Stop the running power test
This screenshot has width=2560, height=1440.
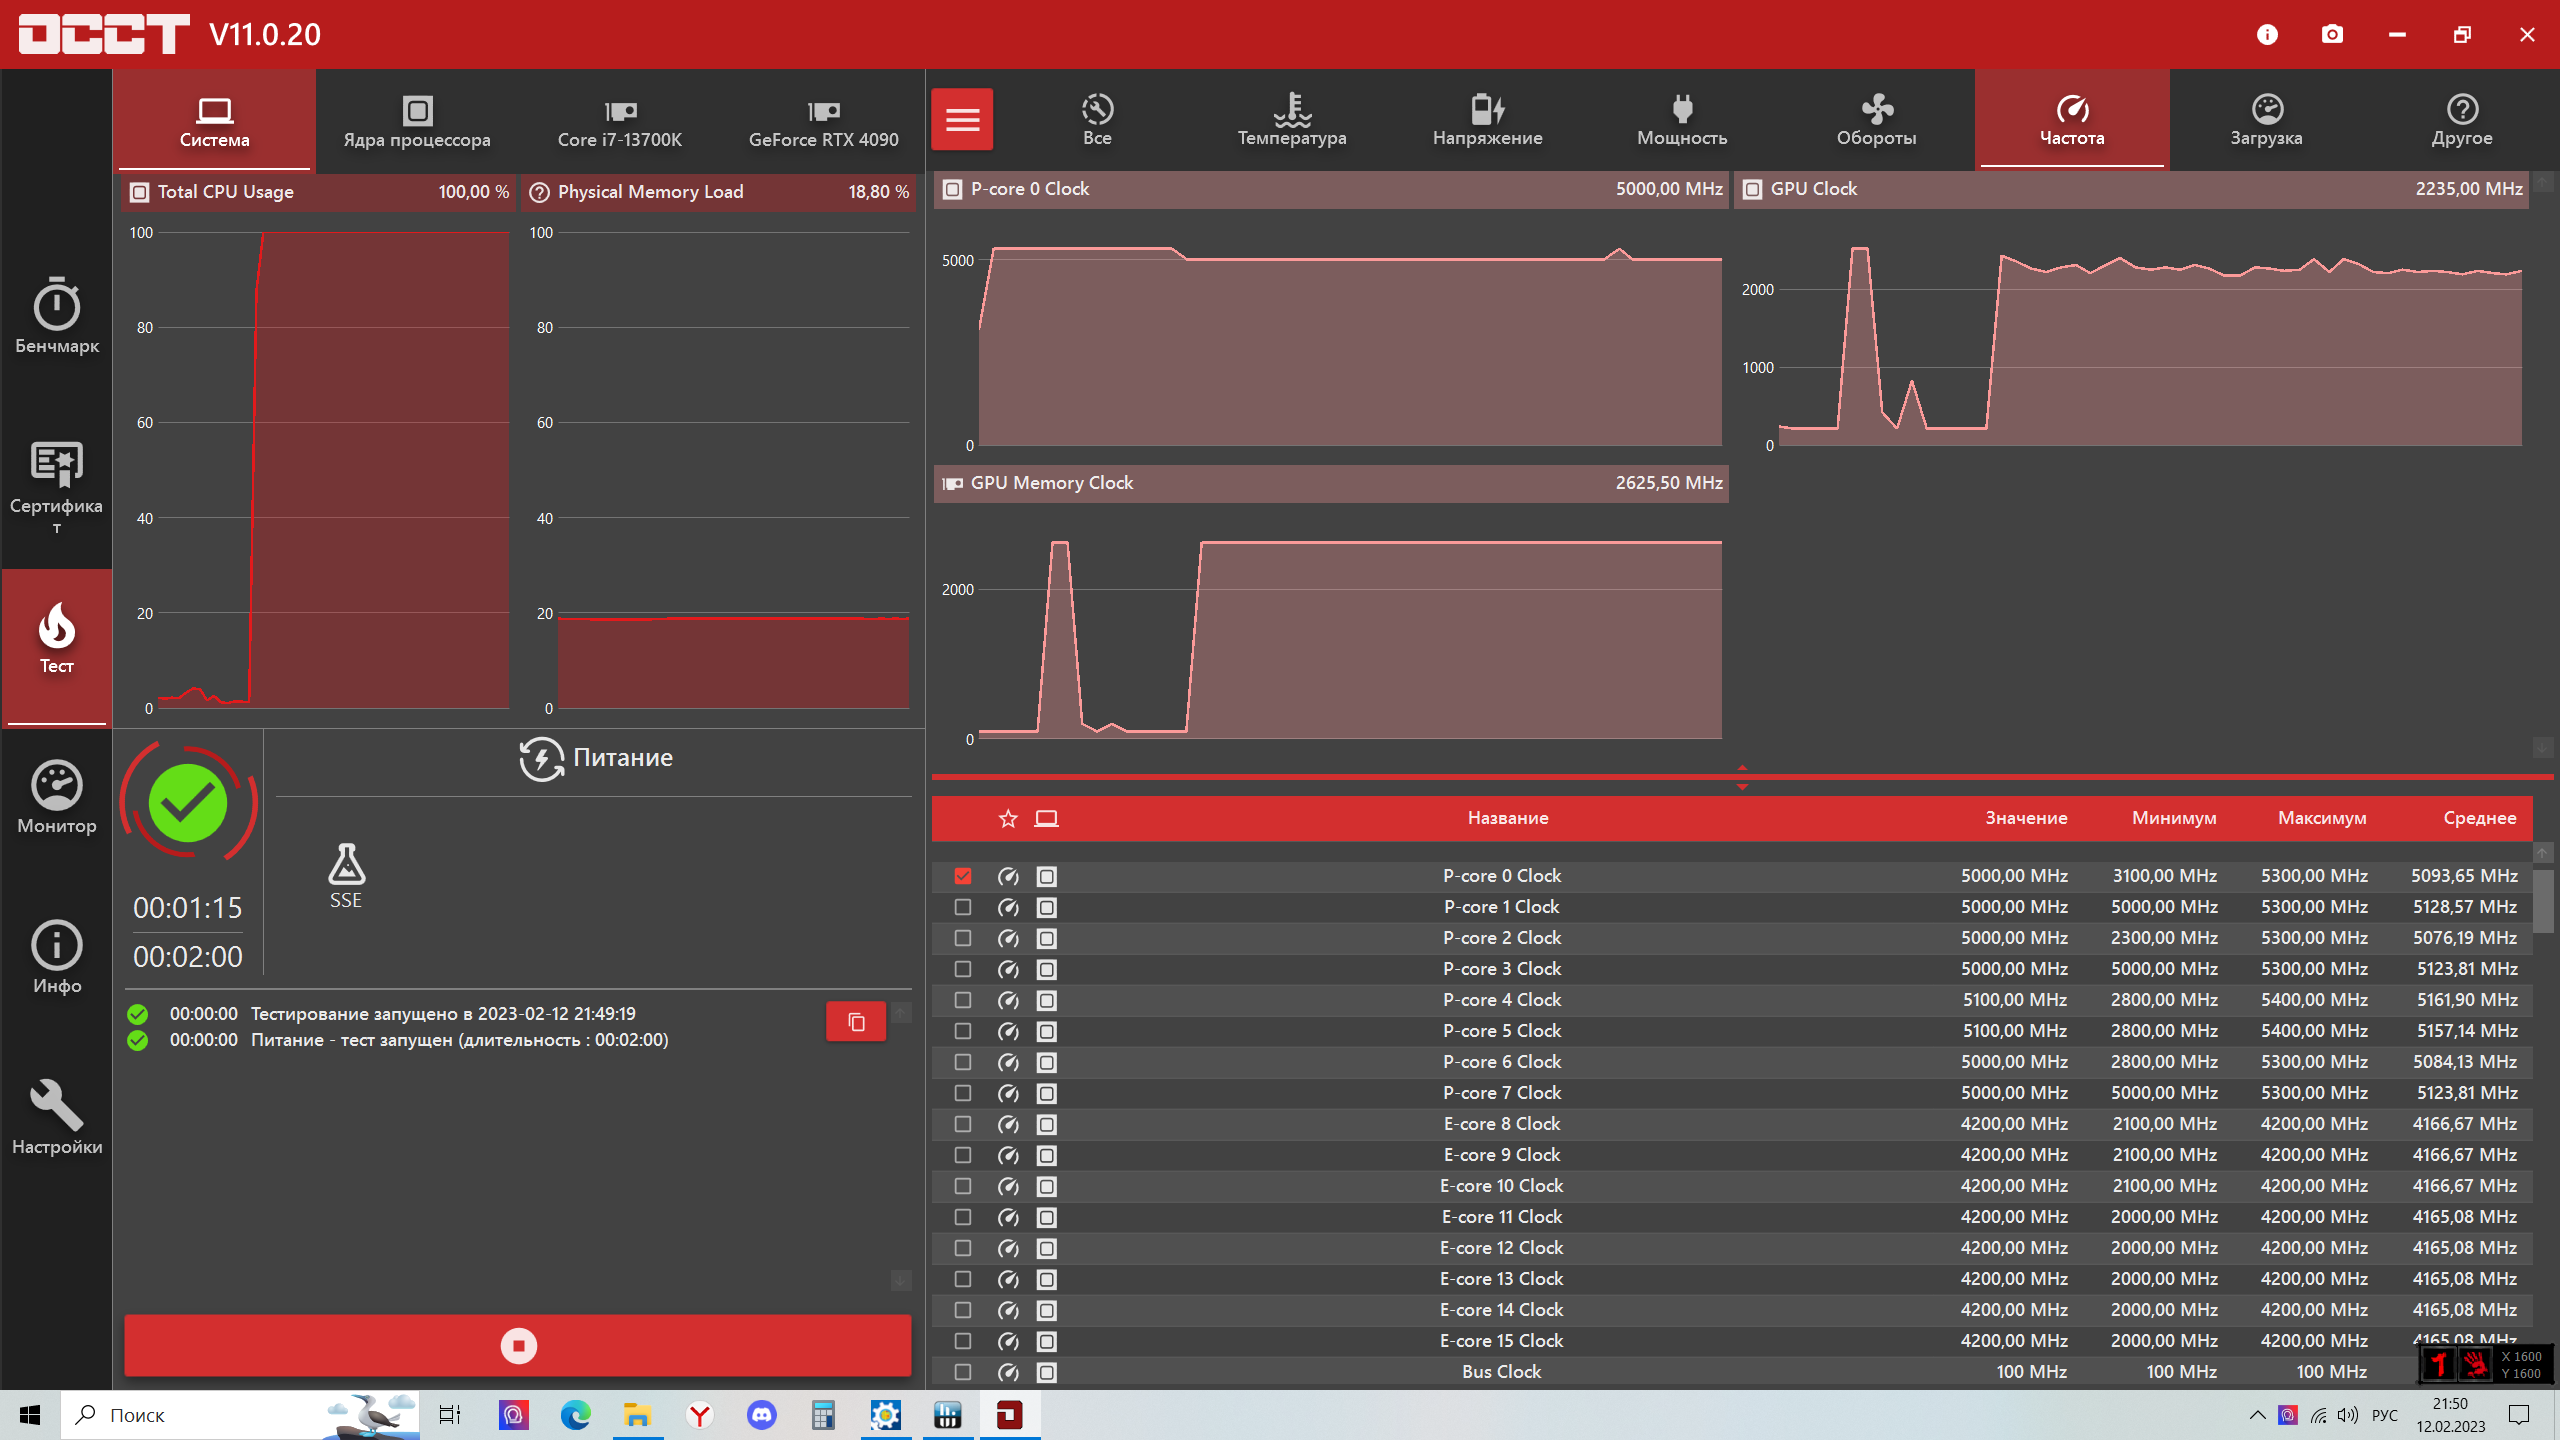518,1346
